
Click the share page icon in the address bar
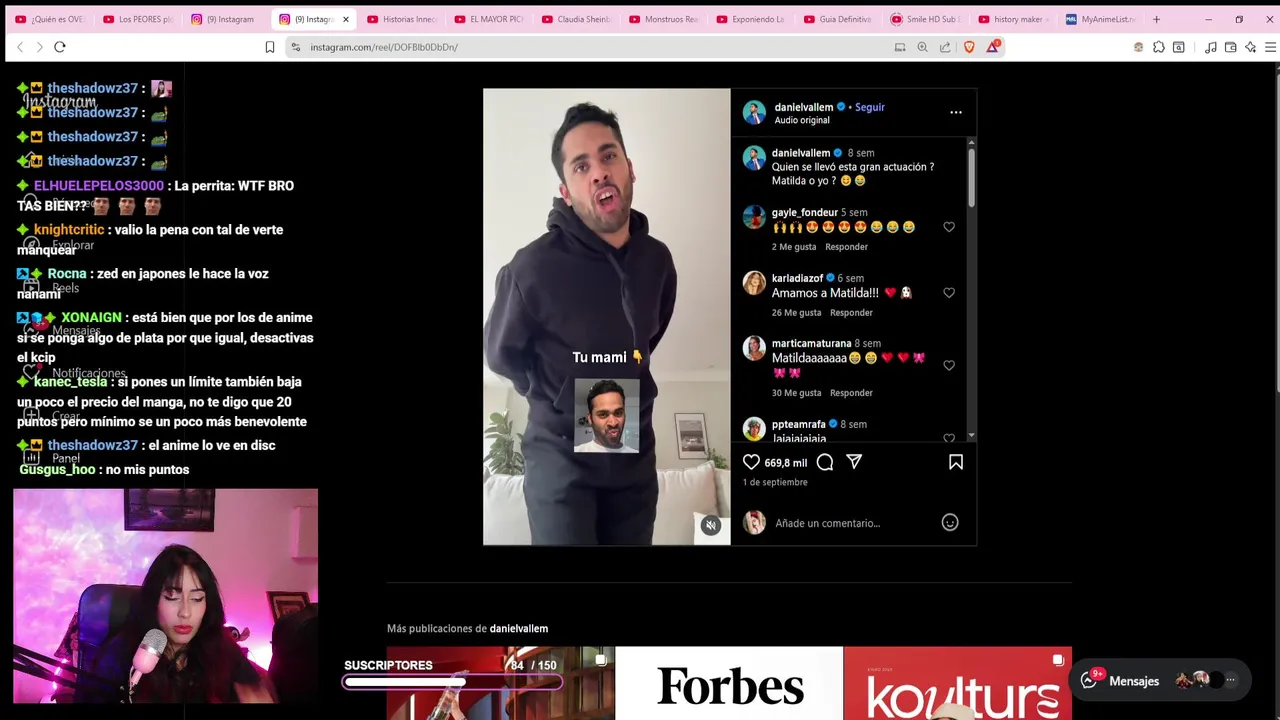tap(945, 47)
